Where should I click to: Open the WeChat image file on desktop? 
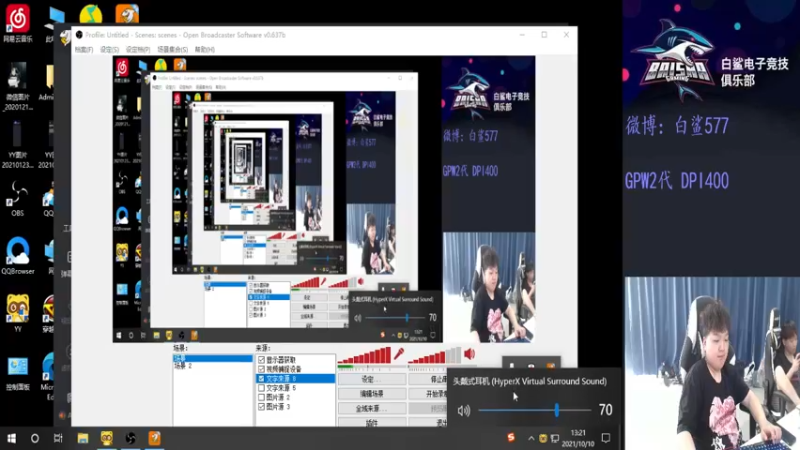[x=17, y=86]
